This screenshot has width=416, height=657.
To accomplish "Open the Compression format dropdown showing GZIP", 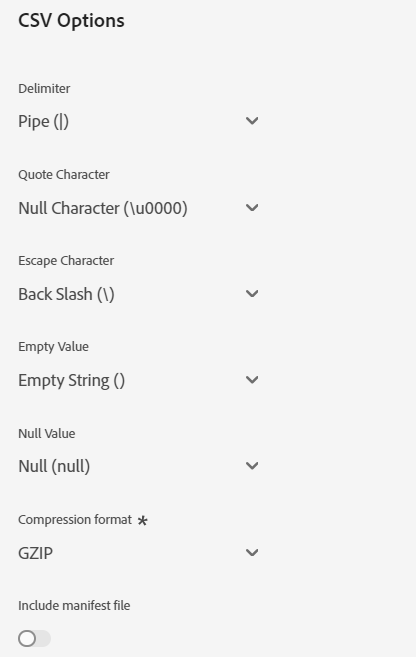I will tap(139, 553).
